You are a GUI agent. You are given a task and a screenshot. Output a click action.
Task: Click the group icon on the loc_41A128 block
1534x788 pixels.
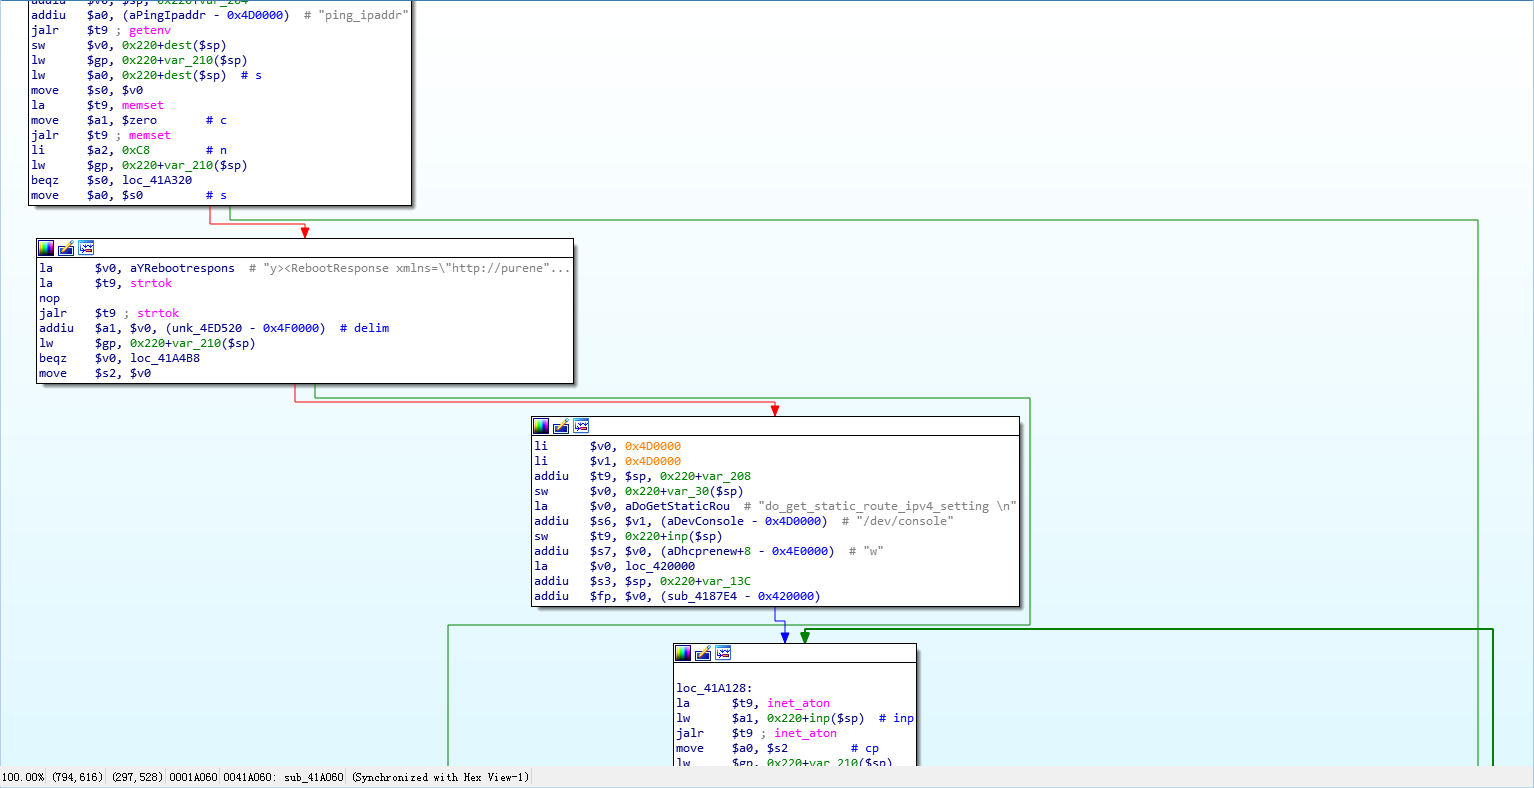[723, 653]
